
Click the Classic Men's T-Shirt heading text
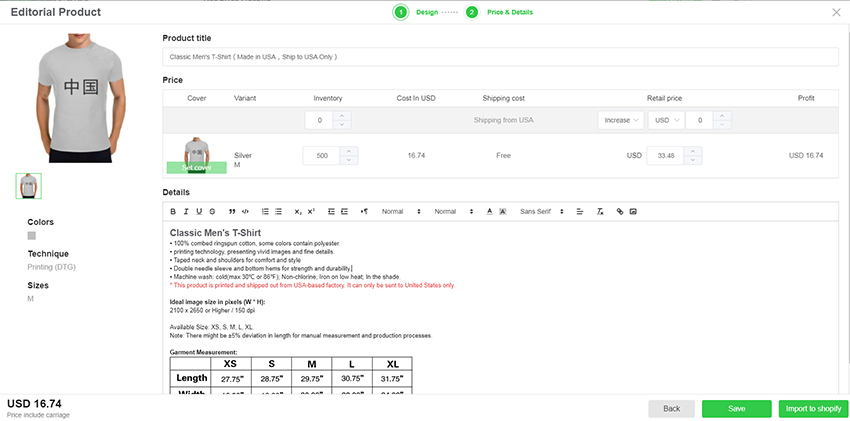(x=215, y=233)
